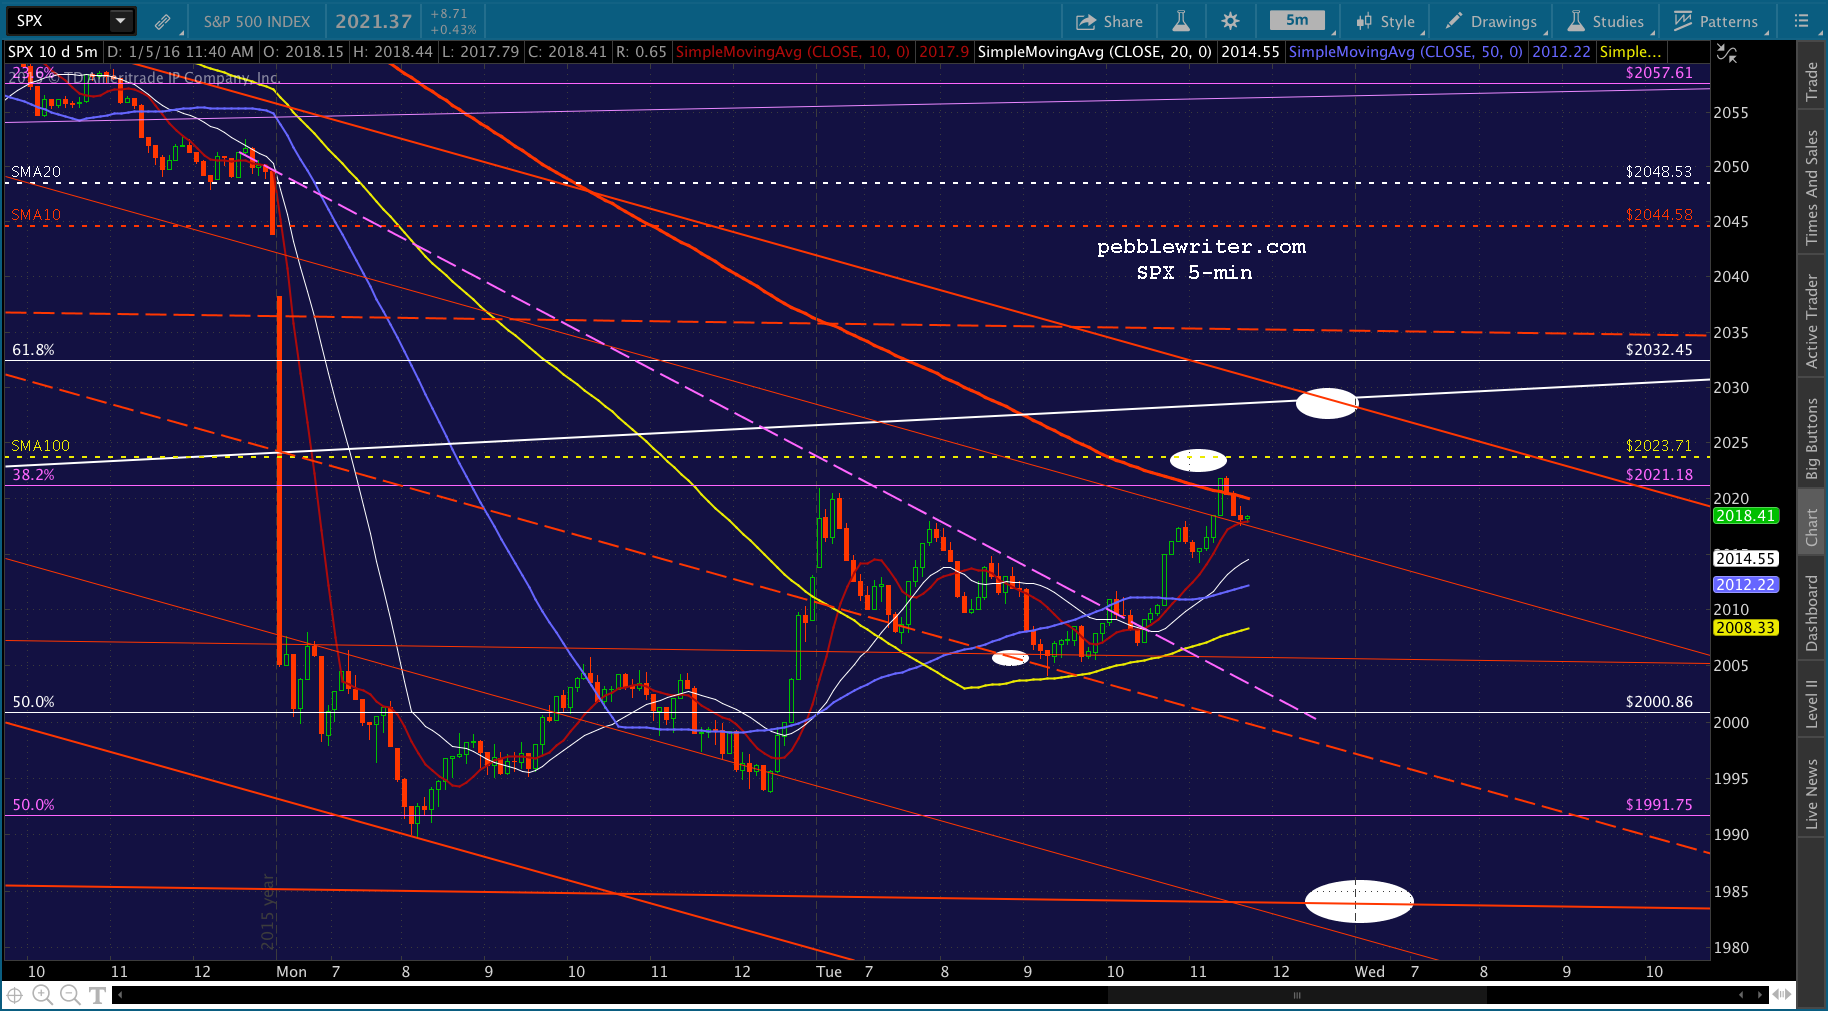Viewport: 1828px width, 1011px height.
Task: Open the 5m timeframe selector
Action: 1297,20
